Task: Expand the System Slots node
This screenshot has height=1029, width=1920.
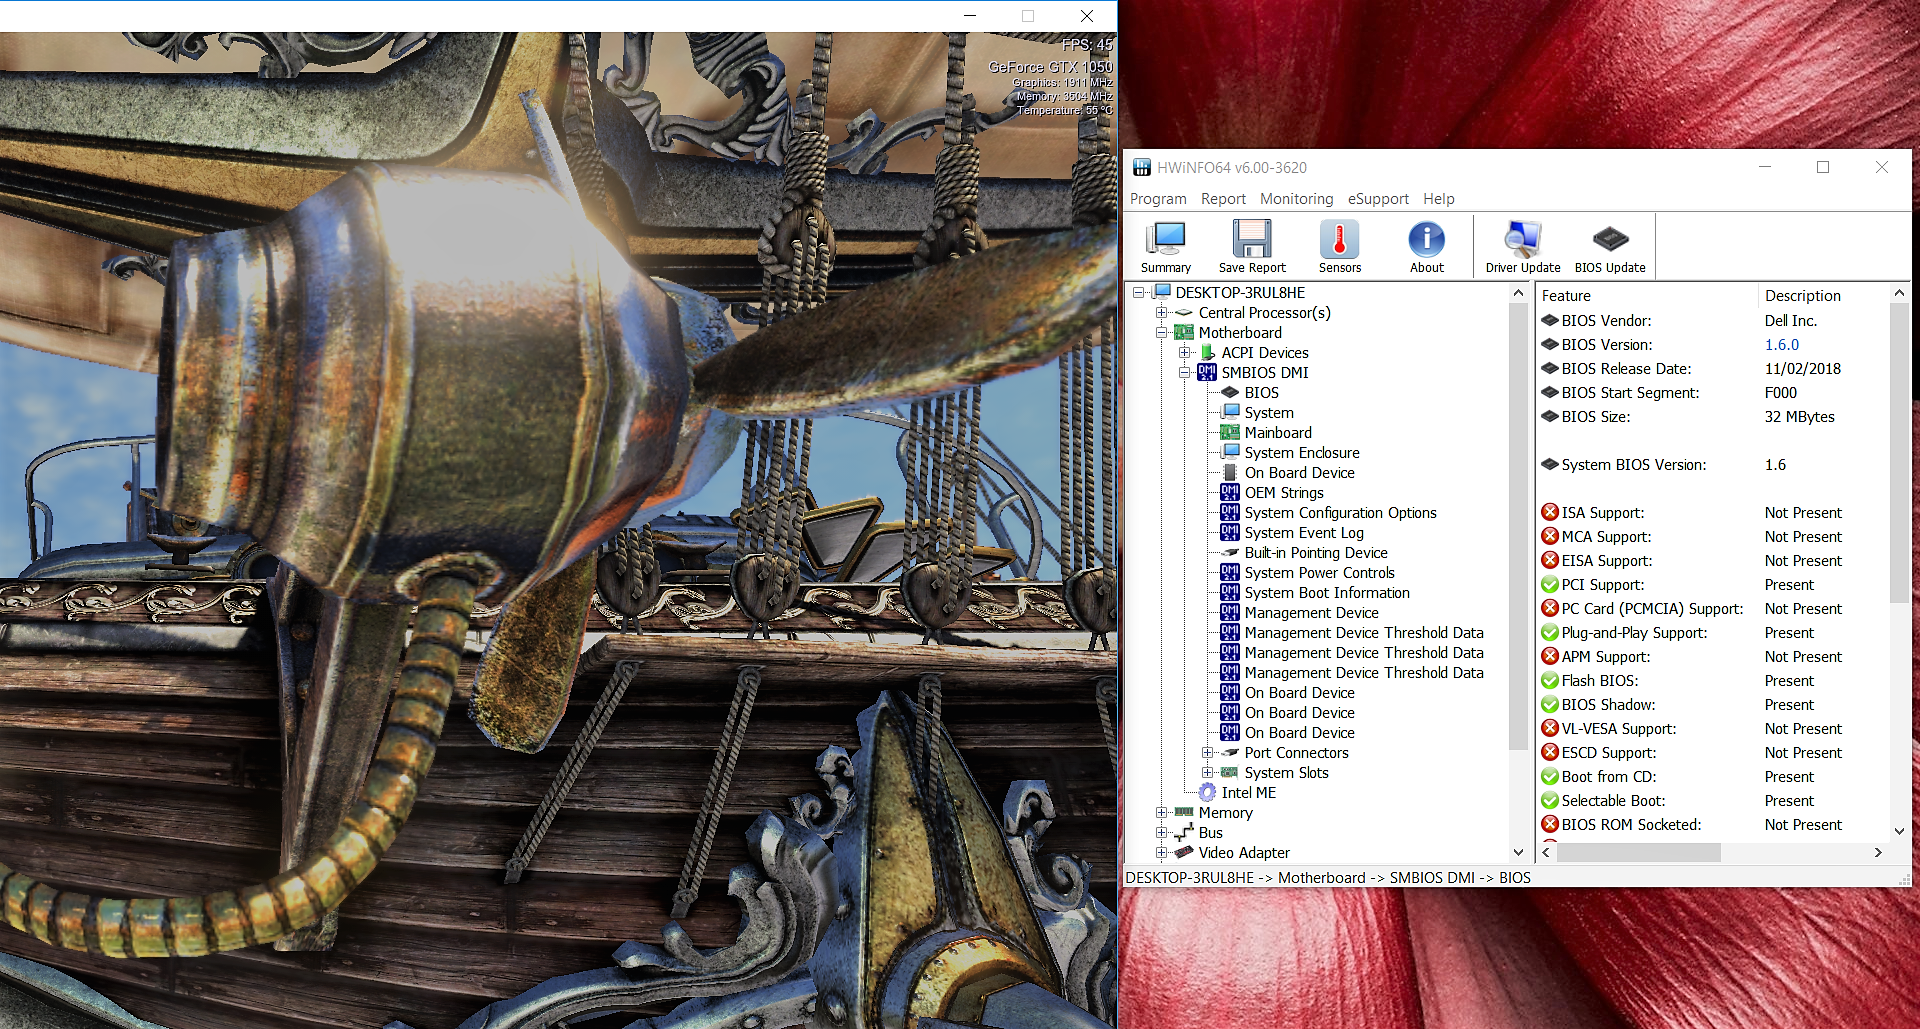Action: pyautogui.click(x=1208, y=772)
